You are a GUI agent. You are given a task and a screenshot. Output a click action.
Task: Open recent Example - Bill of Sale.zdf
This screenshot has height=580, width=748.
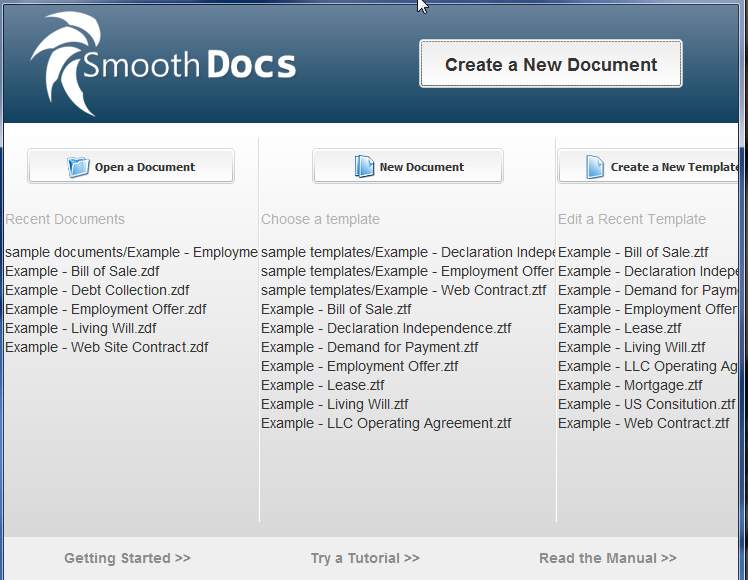(82, 271)
